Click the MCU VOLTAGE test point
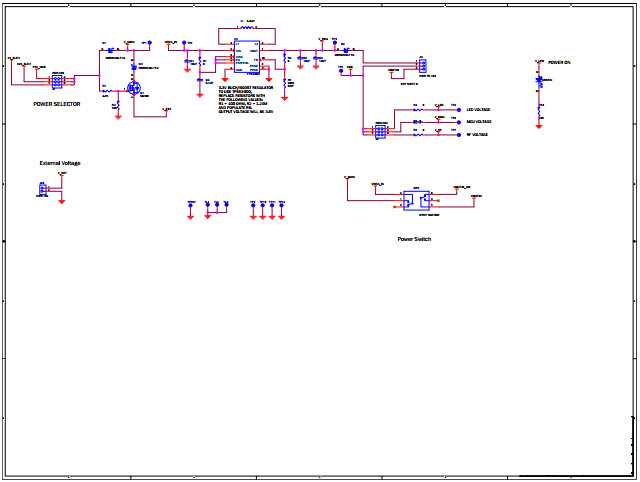The width and height of the screenshot is (640, 482). click(457, 122)
